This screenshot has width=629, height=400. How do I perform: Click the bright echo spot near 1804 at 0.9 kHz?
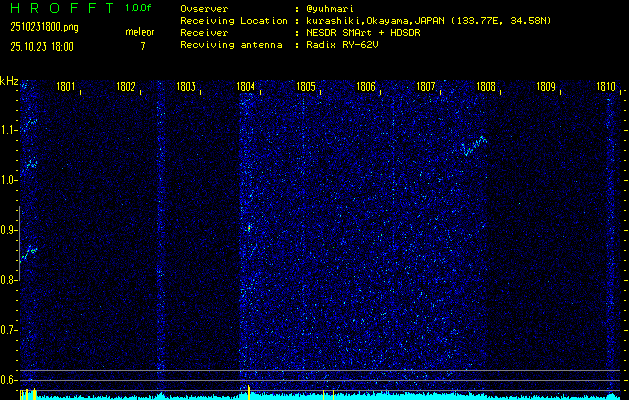pos(249,228)
